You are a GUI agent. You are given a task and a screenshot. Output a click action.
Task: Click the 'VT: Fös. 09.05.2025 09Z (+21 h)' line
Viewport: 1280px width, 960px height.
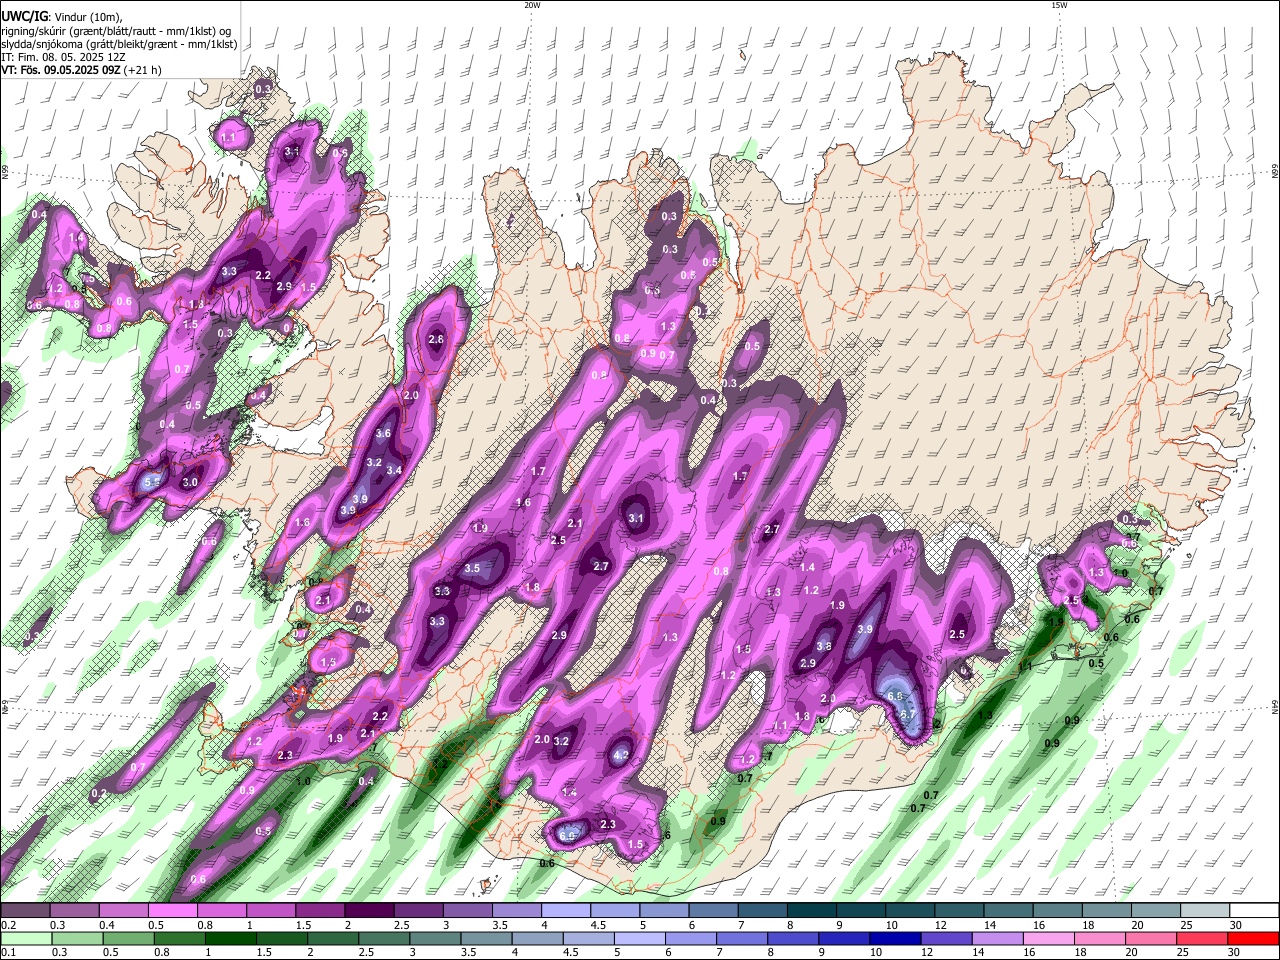[x=81, y=70]
